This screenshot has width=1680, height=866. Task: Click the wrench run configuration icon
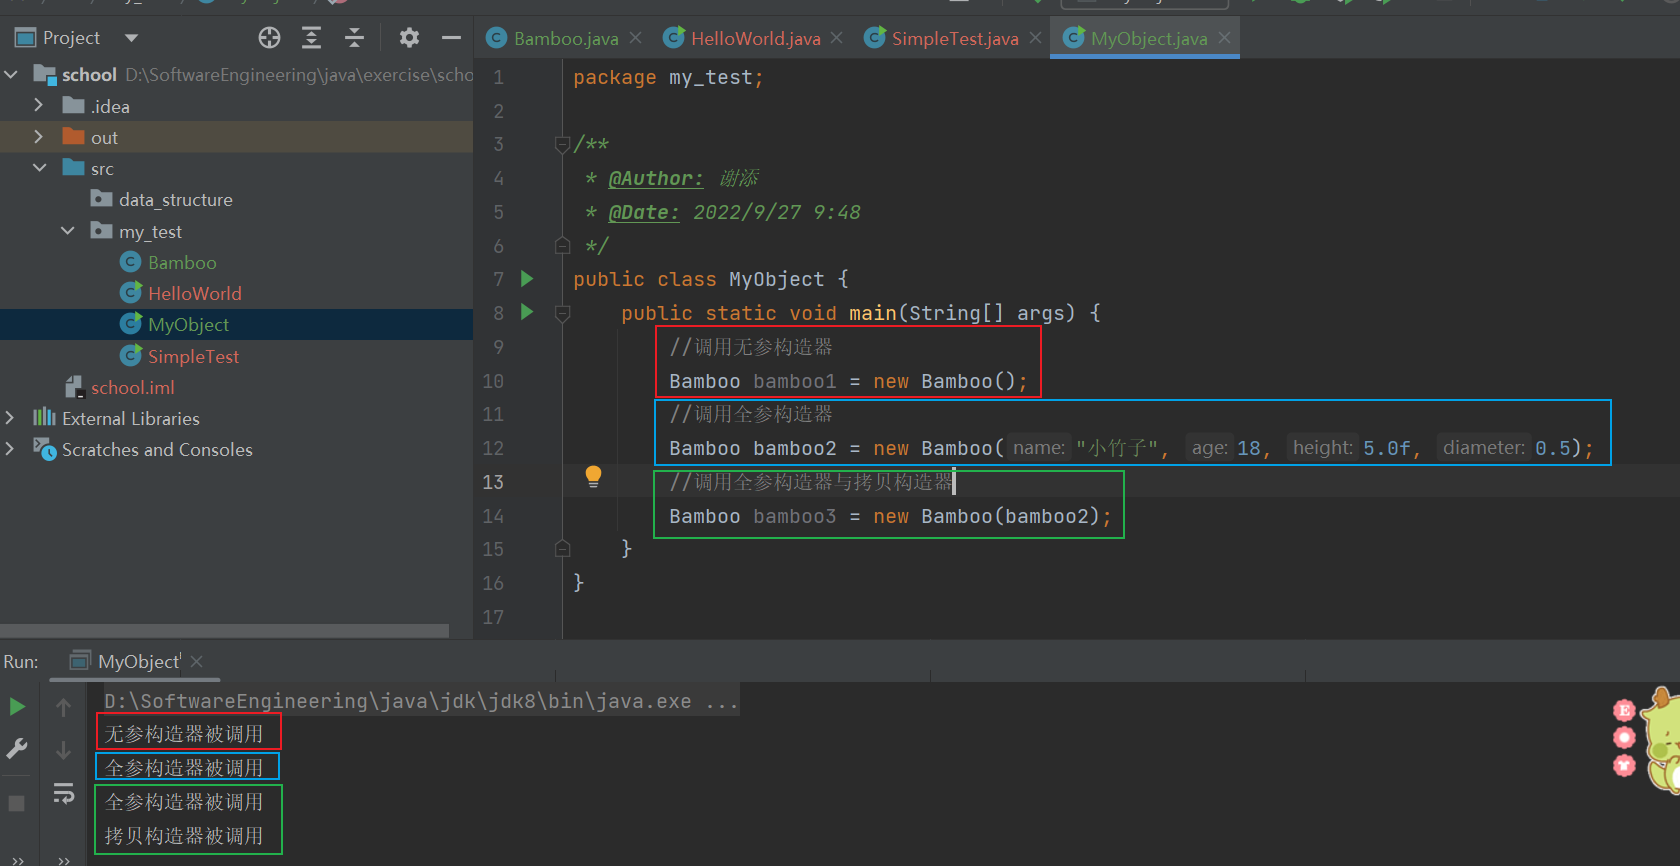pos(17,748)
